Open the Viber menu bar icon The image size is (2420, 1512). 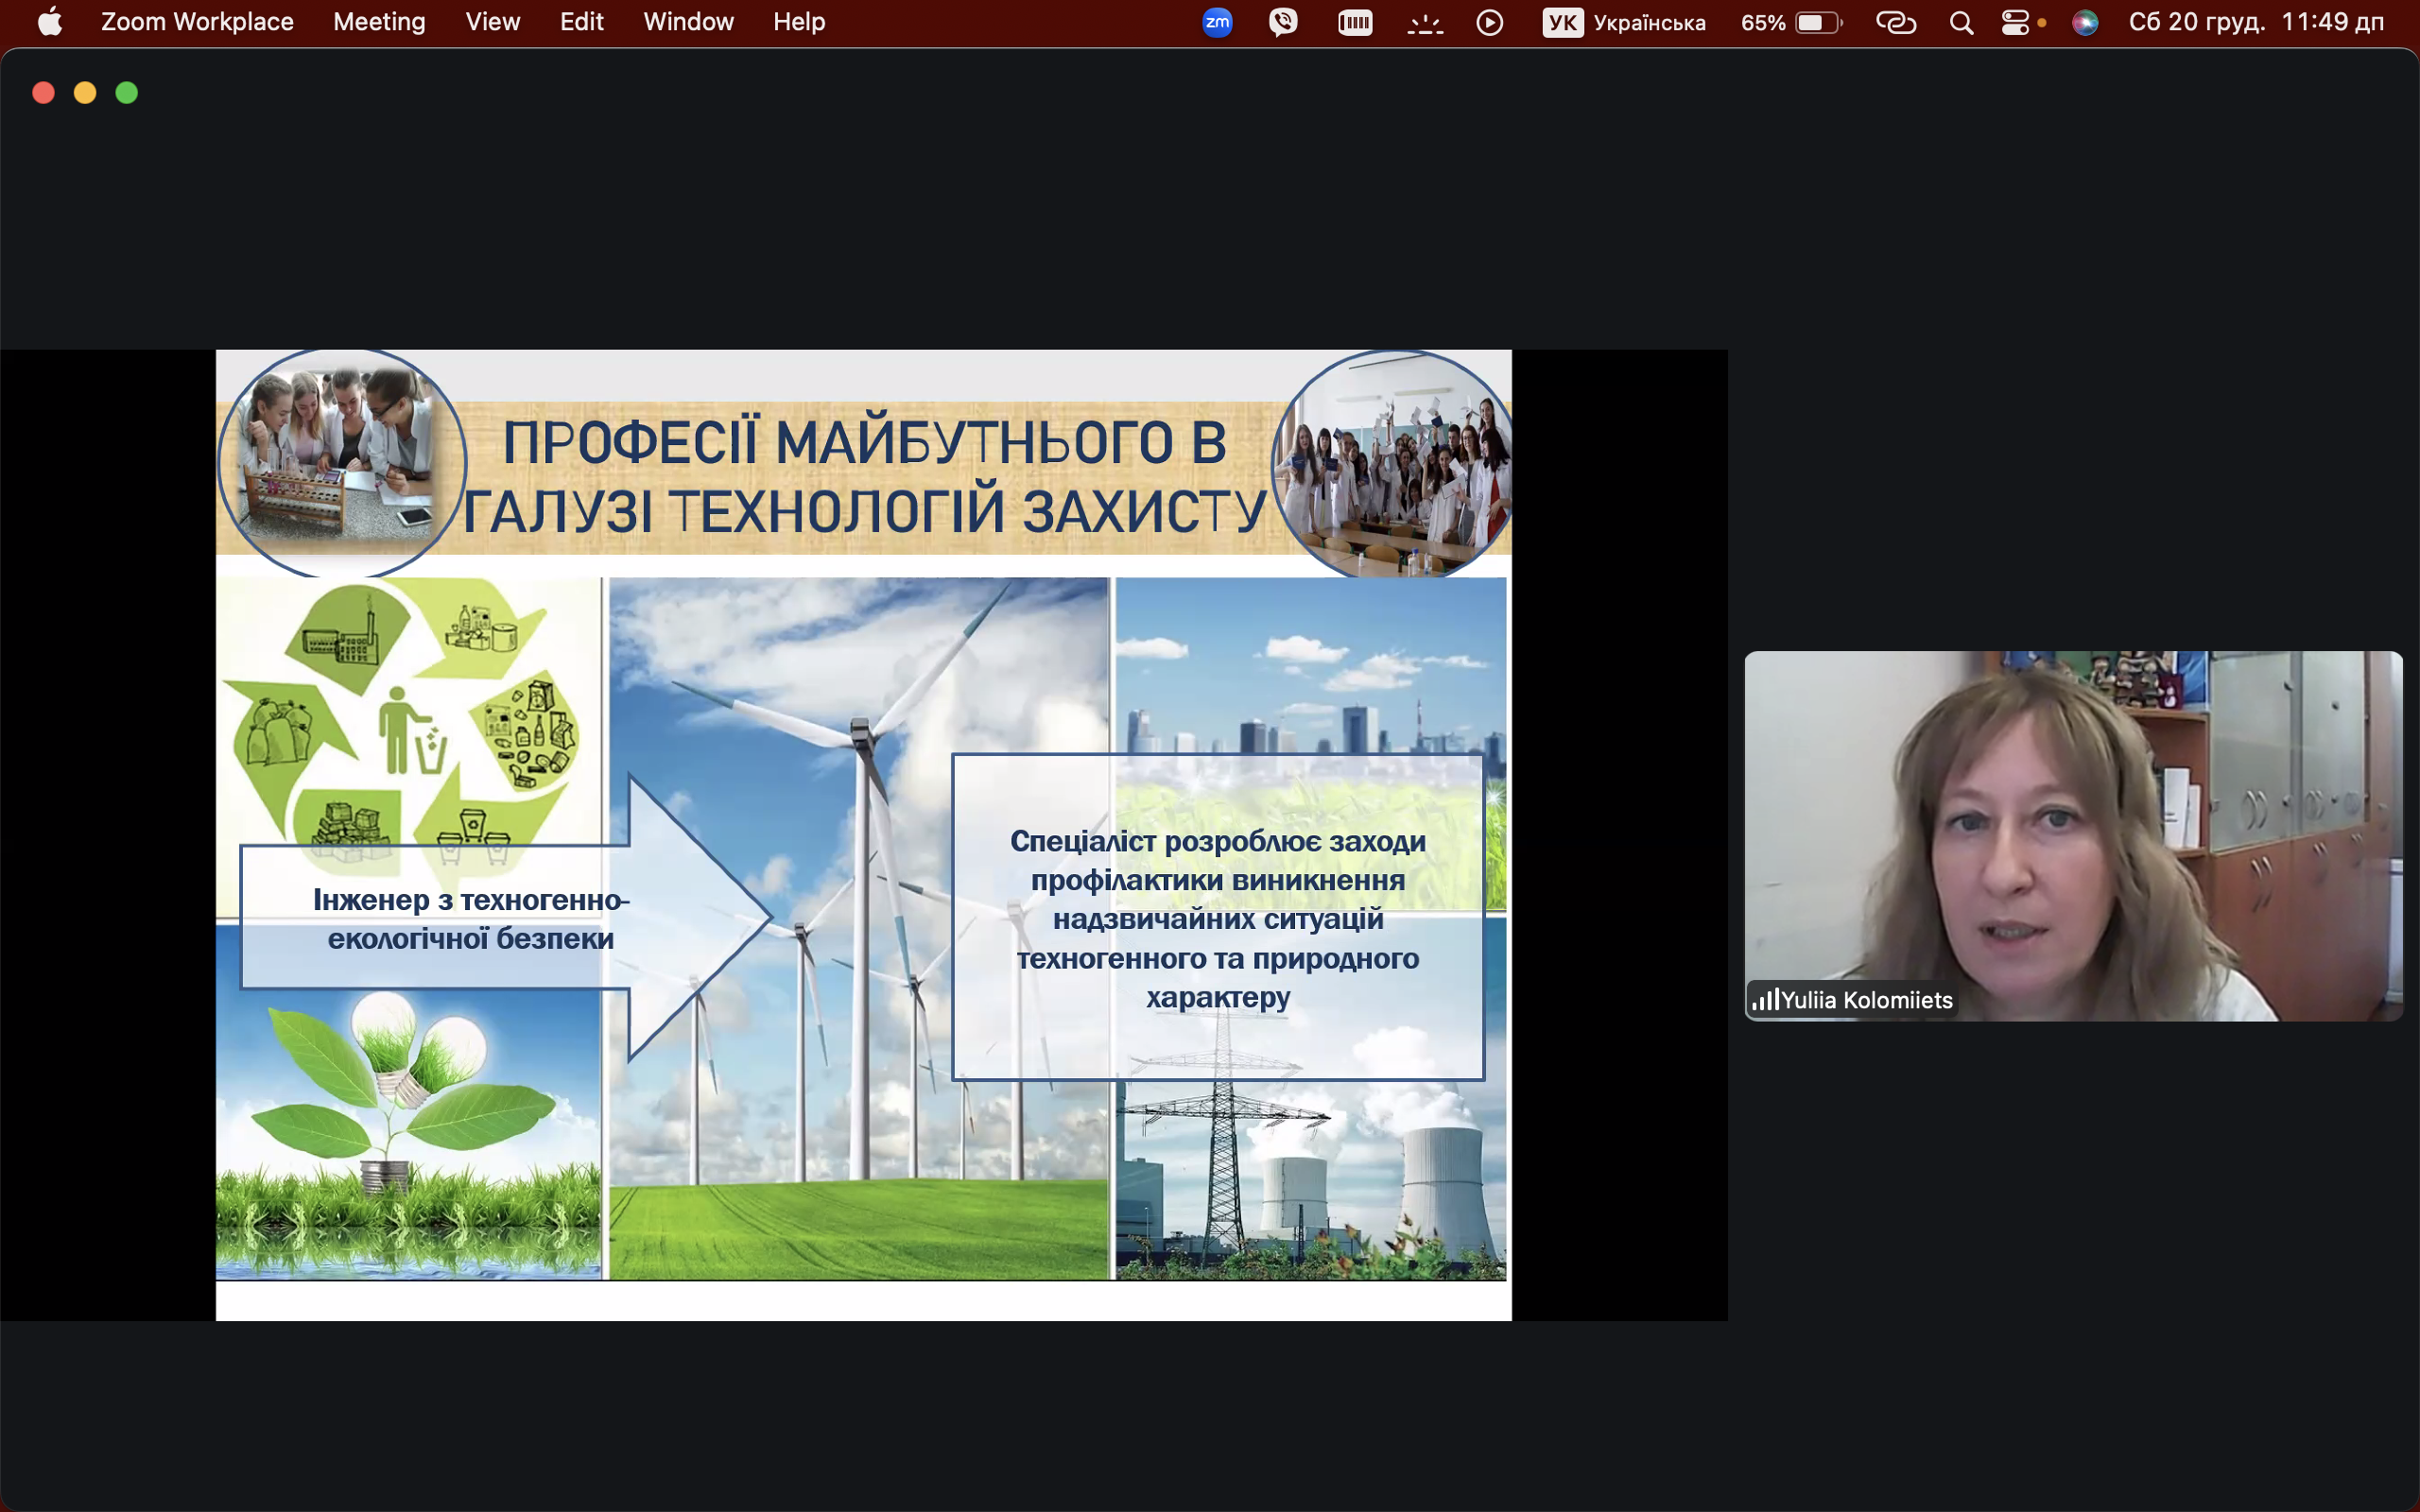point(1283,22)
